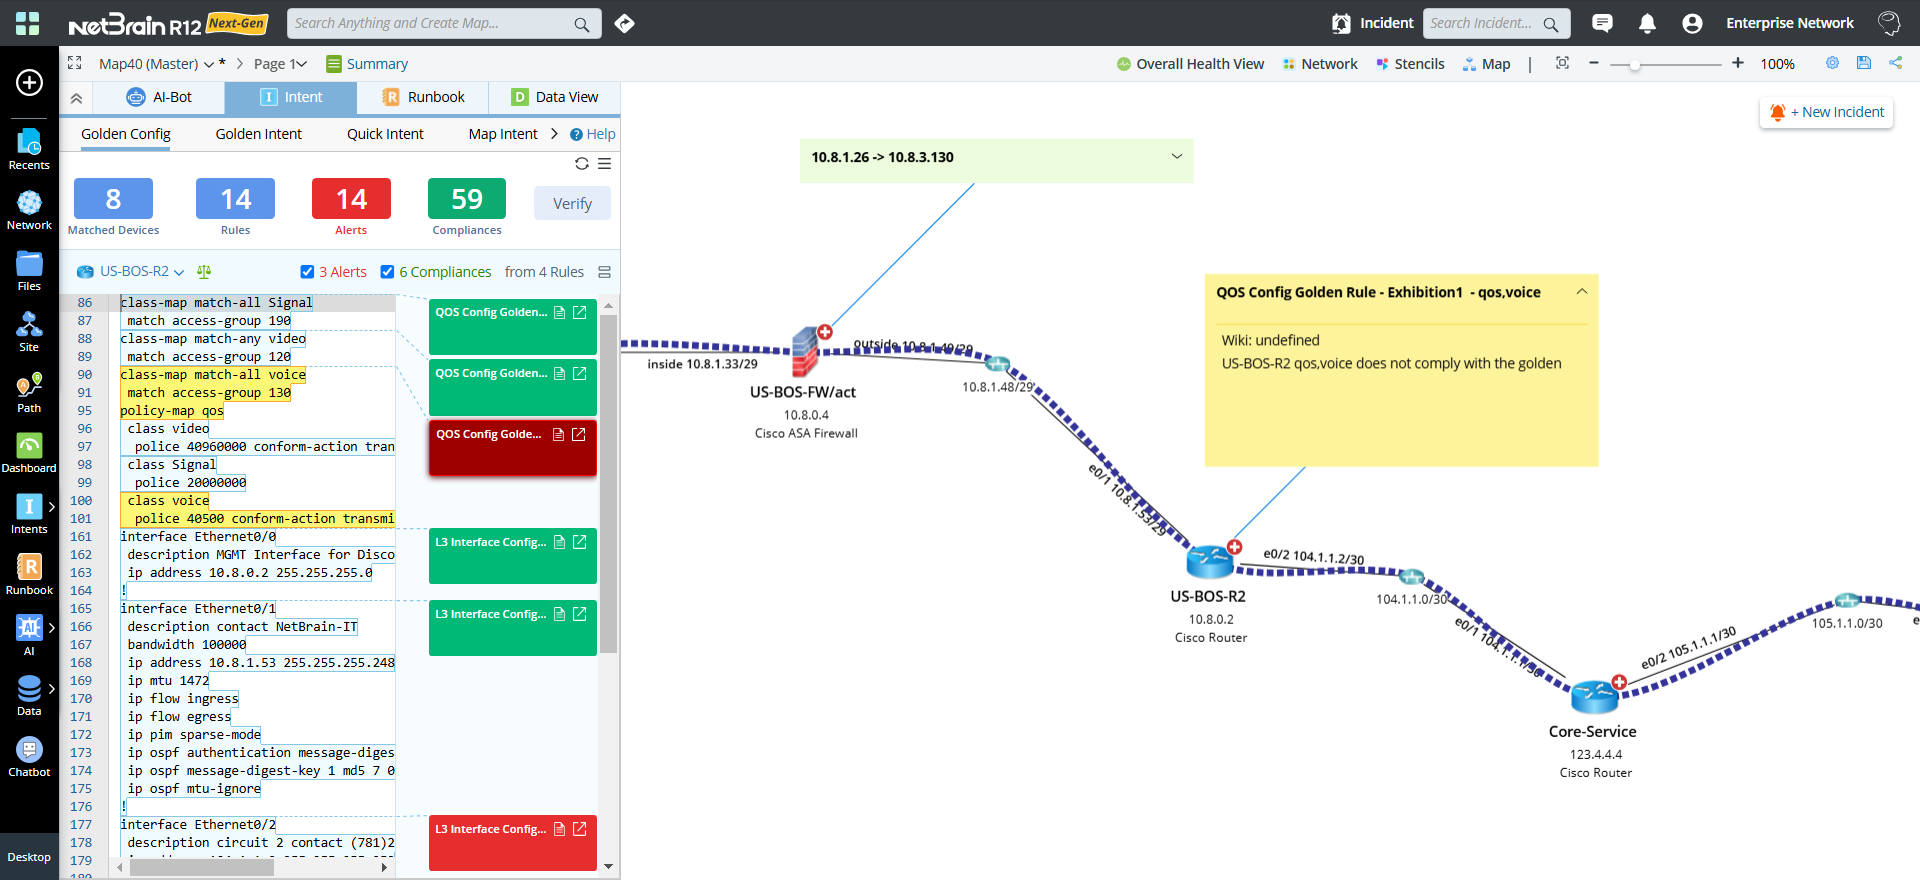
Task: Switch to the Data View tab
Action: coord(555,97)
